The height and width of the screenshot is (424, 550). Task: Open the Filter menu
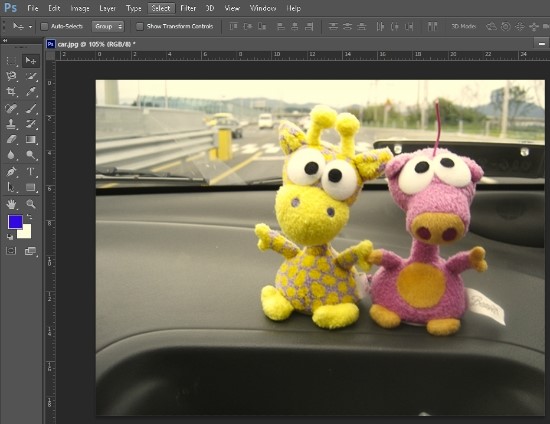(188, 8)
